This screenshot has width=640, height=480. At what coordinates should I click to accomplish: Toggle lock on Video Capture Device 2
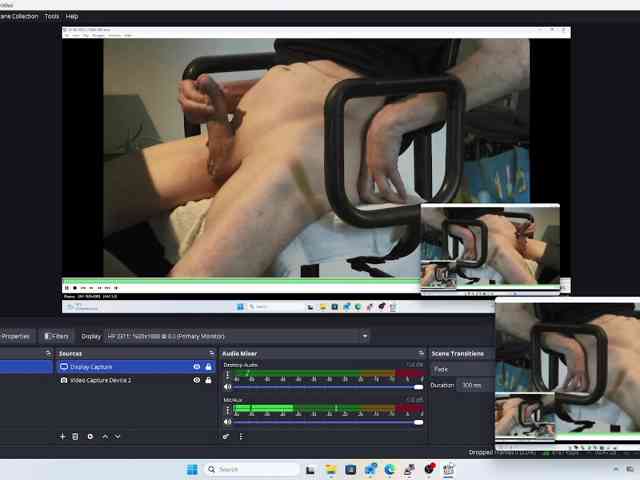(209, 380)
